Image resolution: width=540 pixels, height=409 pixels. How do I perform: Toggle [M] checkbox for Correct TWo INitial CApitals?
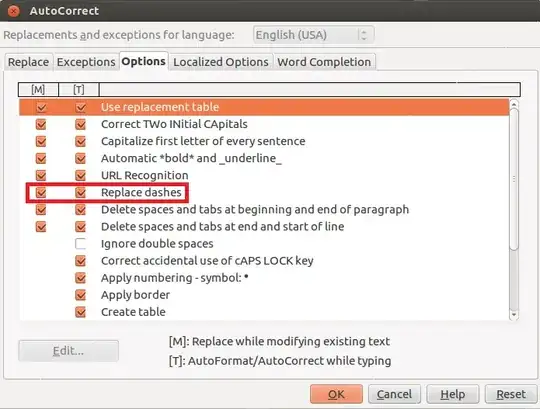click(x=41, y=124)
